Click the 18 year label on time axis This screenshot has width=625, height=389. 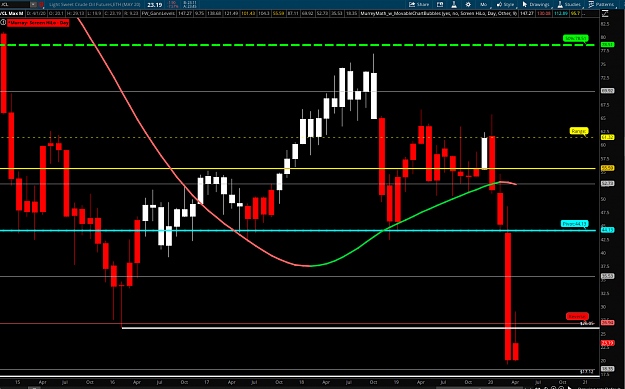(303, 382)
